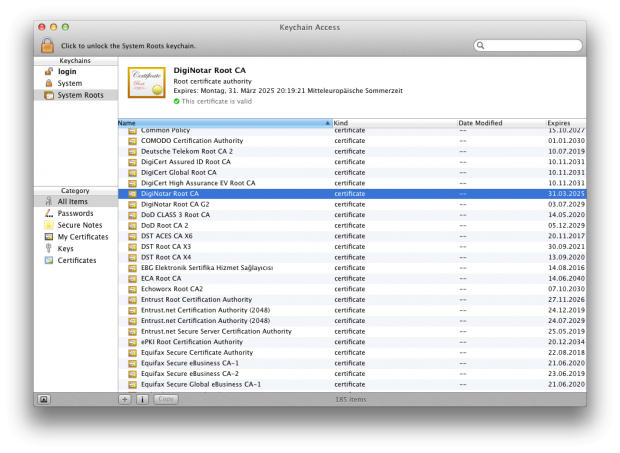Choose the Passwords category
620x453 pixels.
coord(75,213)
